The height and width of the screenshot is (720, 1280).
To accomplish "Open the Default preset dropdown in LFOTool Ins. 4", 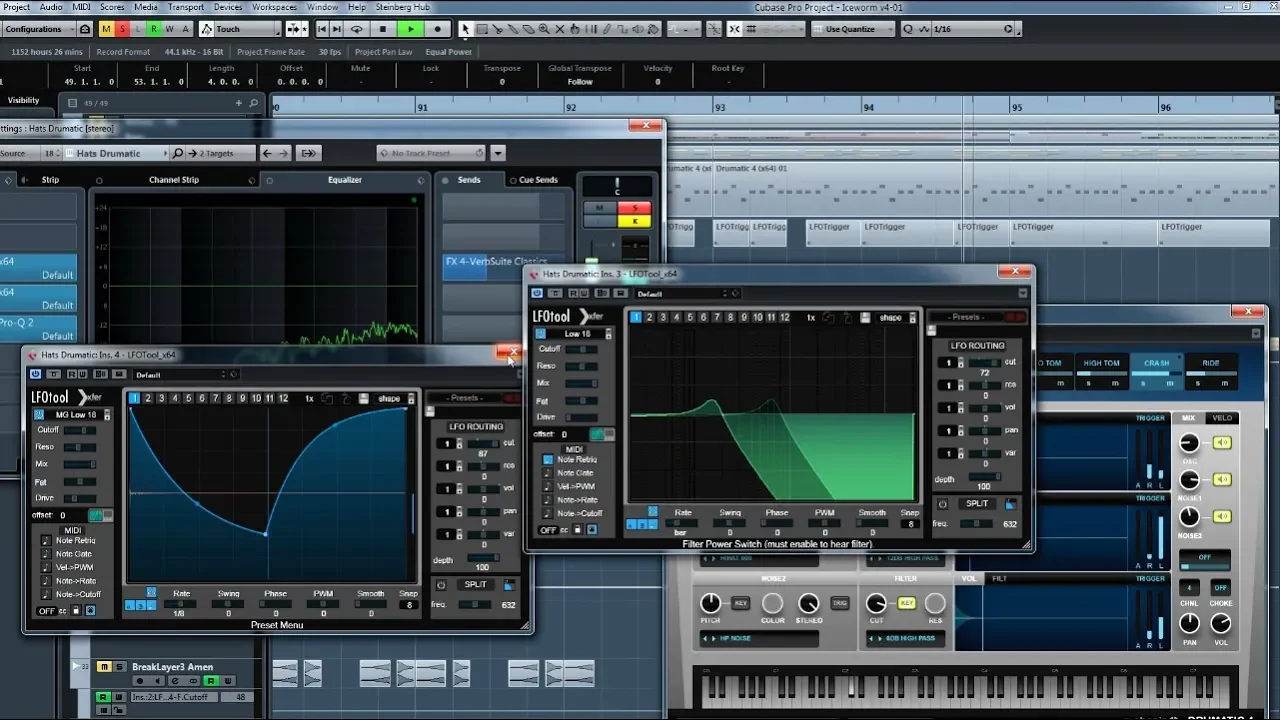I will click(185, 375).
